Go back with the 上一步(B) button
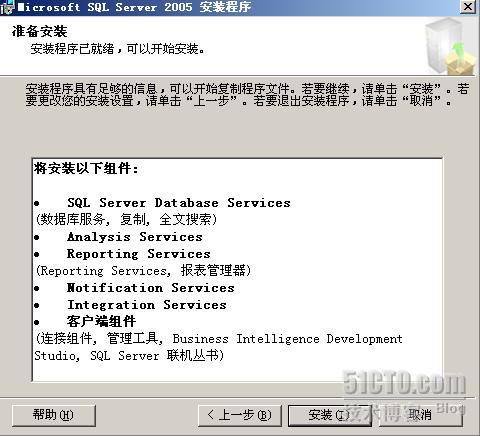Screen dimensions: 480x436 click(240, 415)
